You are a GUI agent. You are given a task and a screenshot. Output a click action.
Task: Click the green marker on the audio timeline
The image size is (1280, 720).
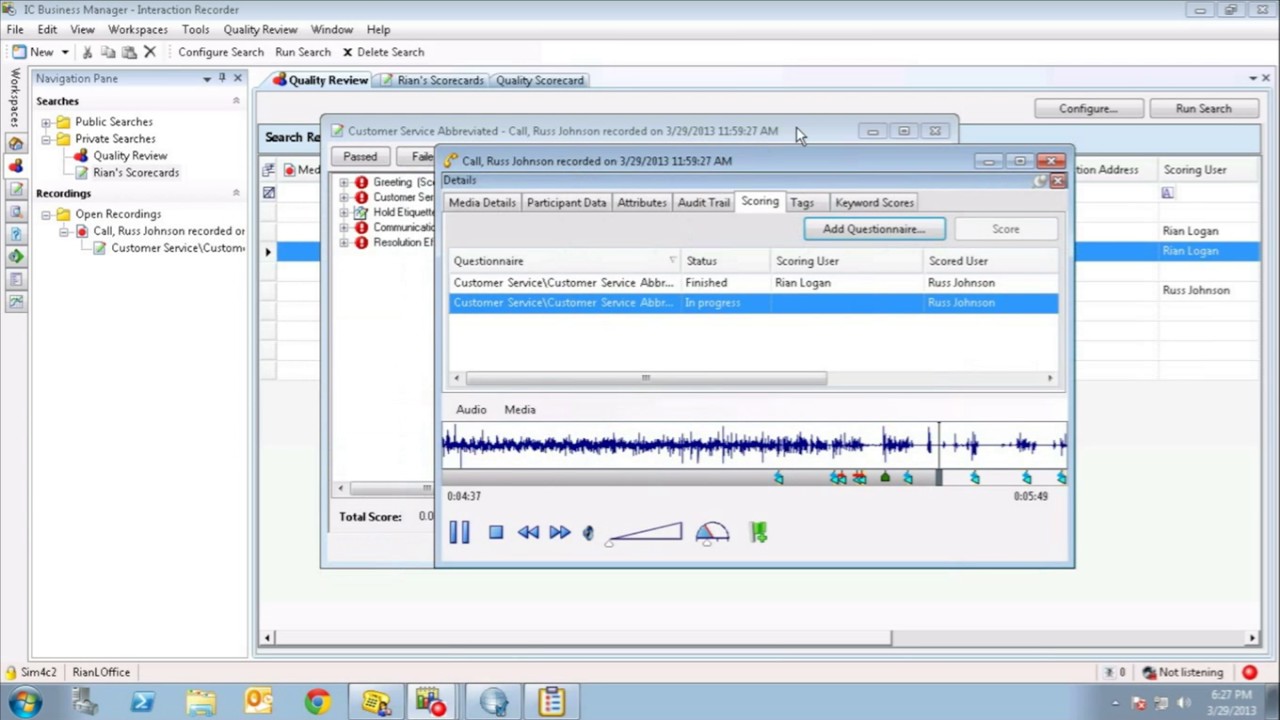tap(884, 479)
